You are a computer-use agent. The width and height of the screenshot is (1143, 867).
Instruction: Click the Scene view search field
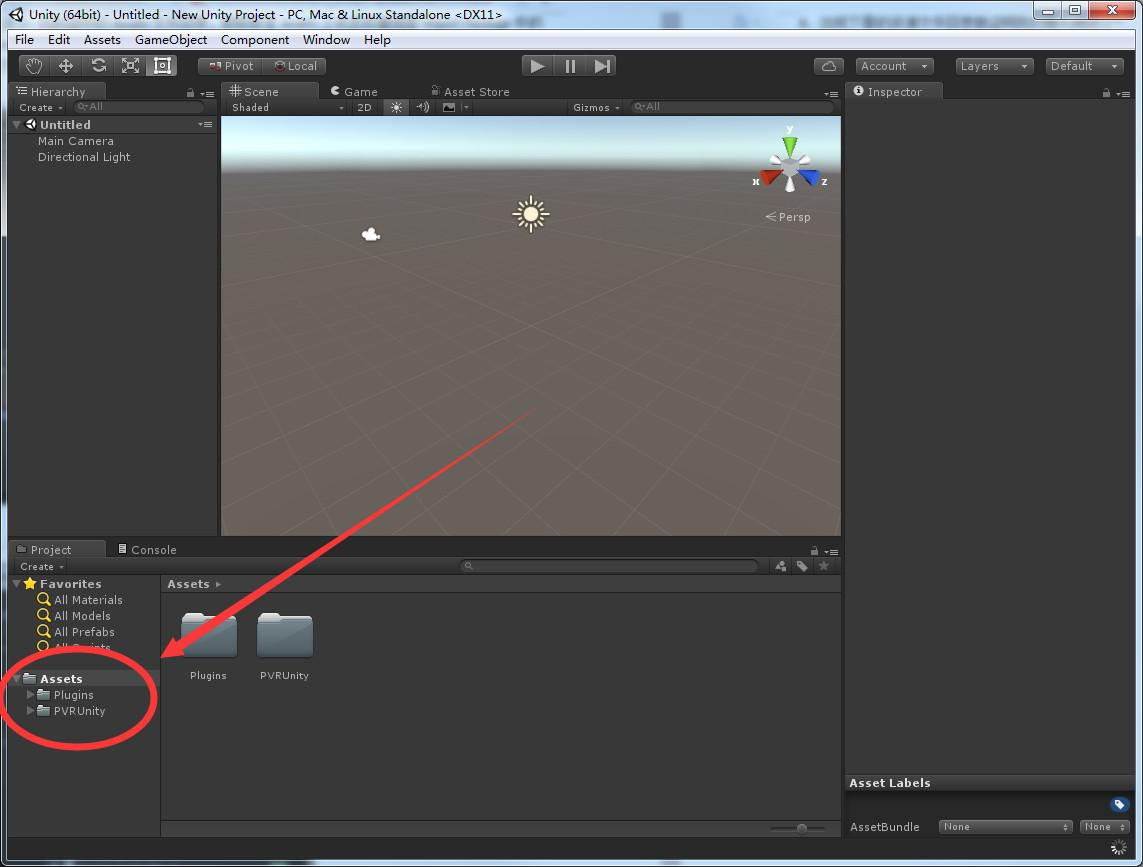732,107
